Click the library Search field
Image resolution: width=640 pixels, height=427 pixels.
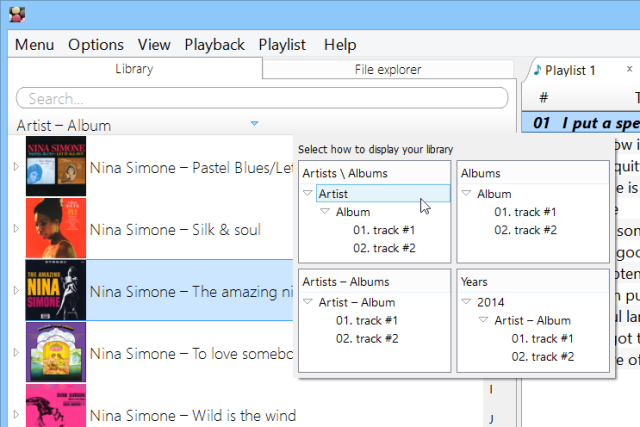click(x=262, y=98)
